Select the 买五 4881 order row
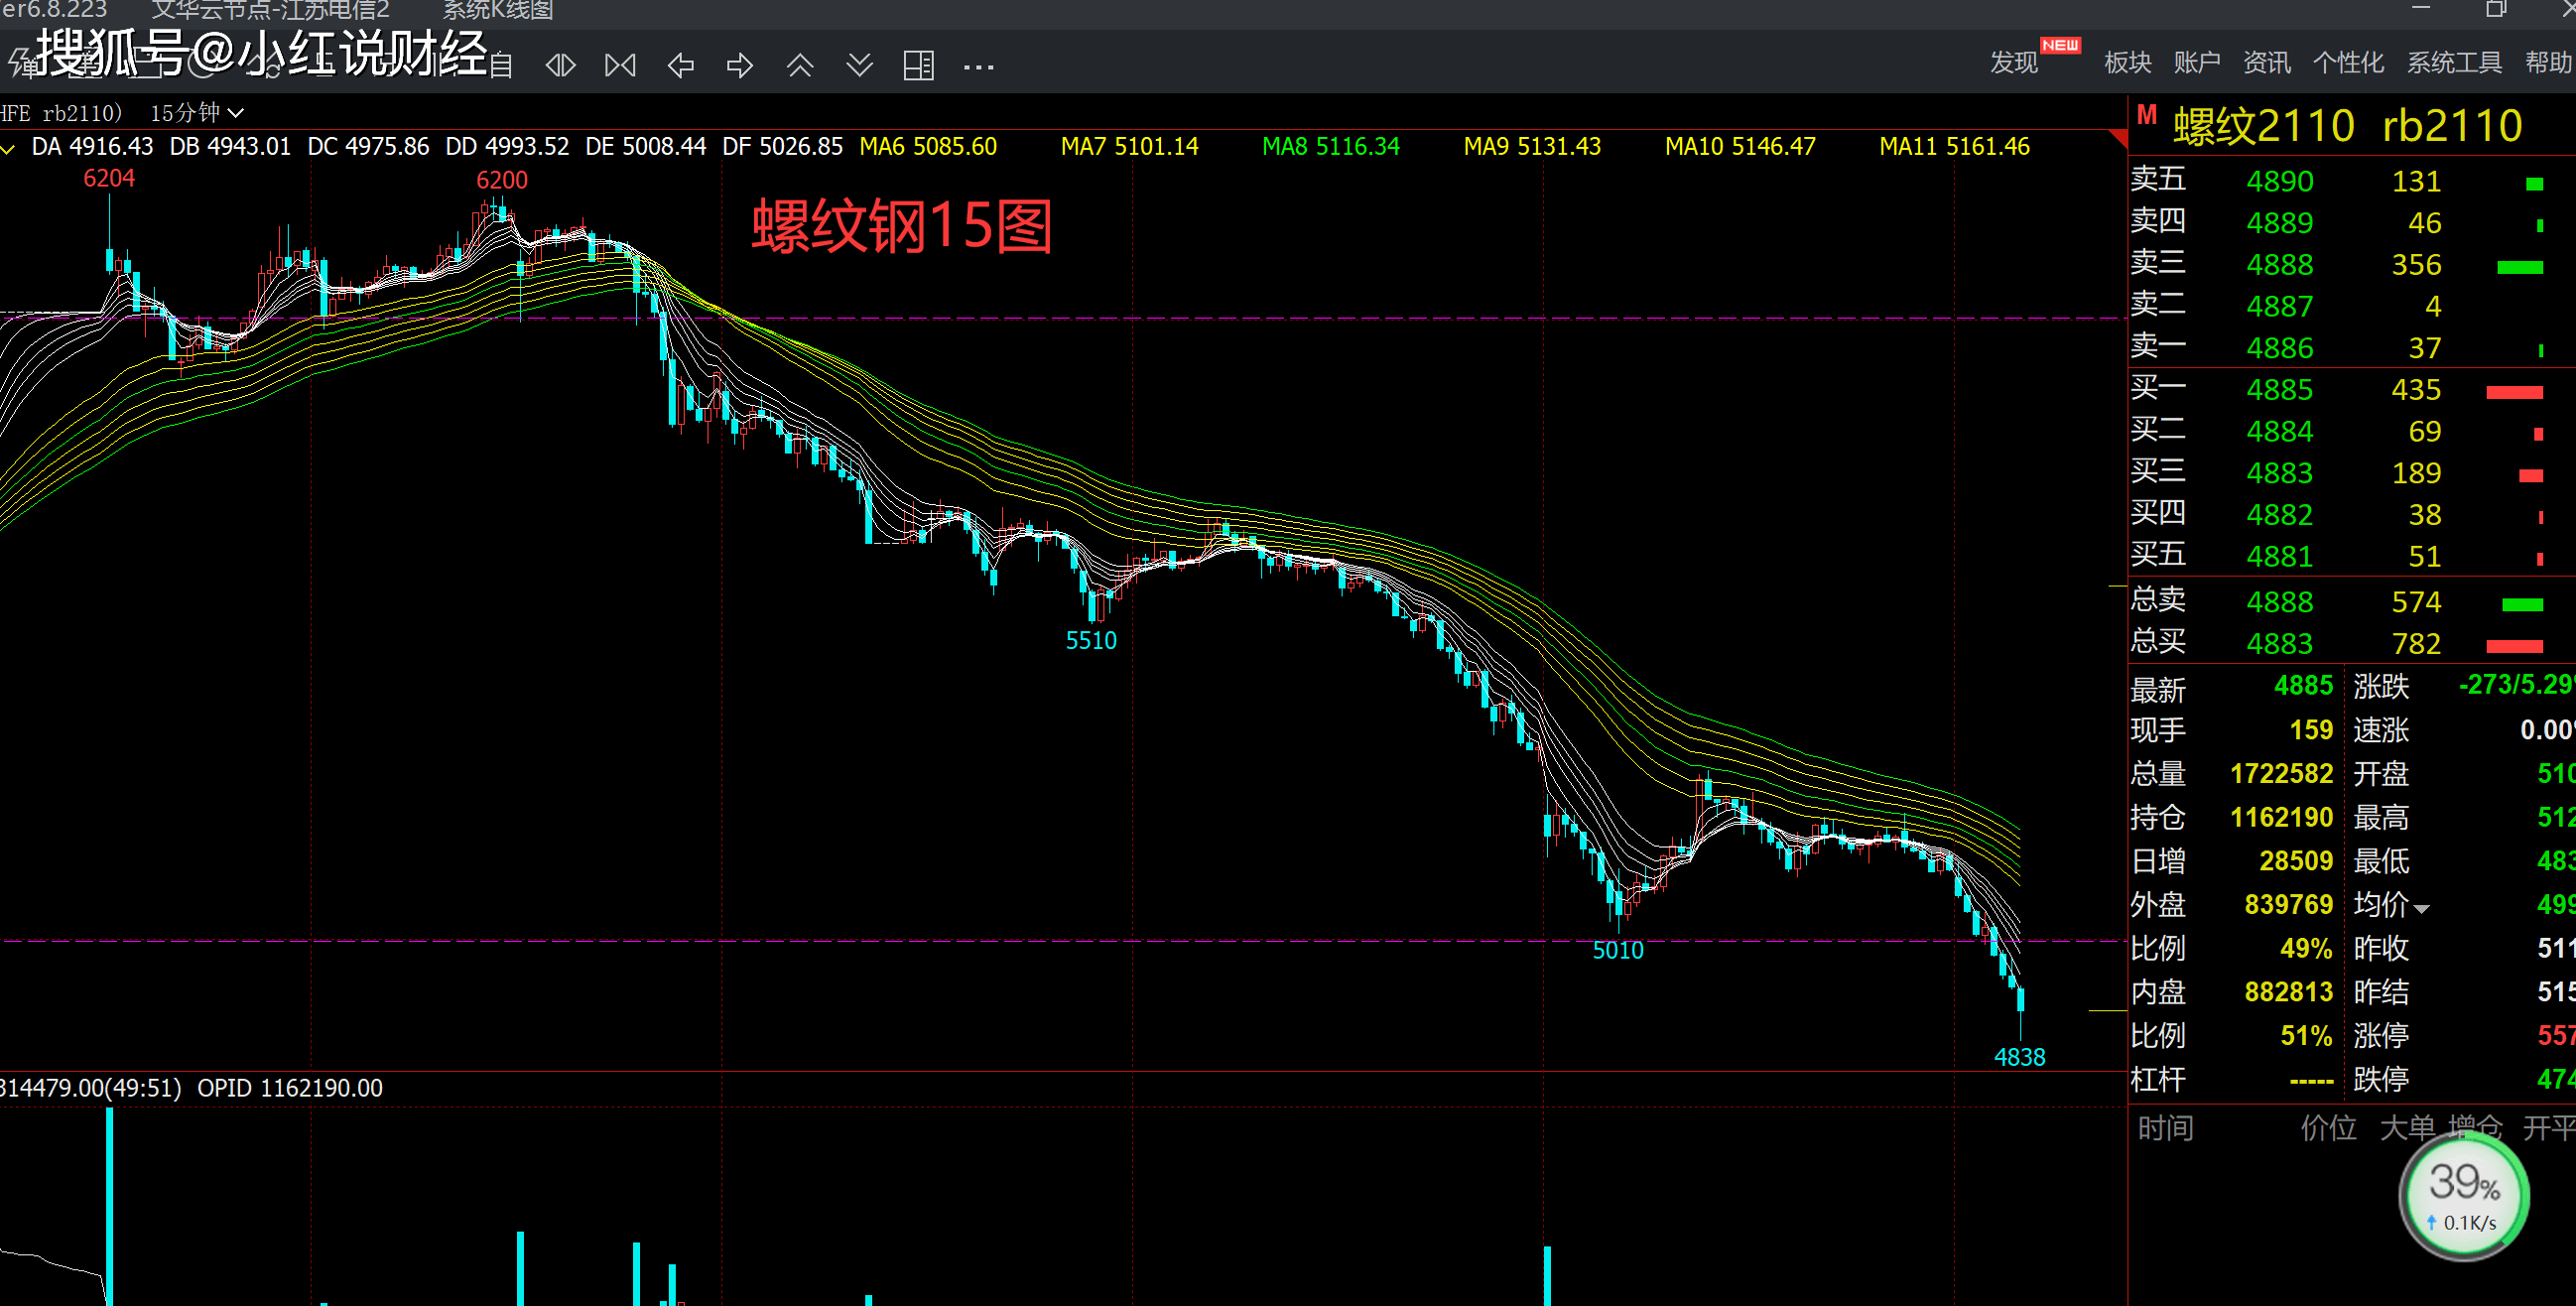2576x1306 pixels. tap(2352, 556)
